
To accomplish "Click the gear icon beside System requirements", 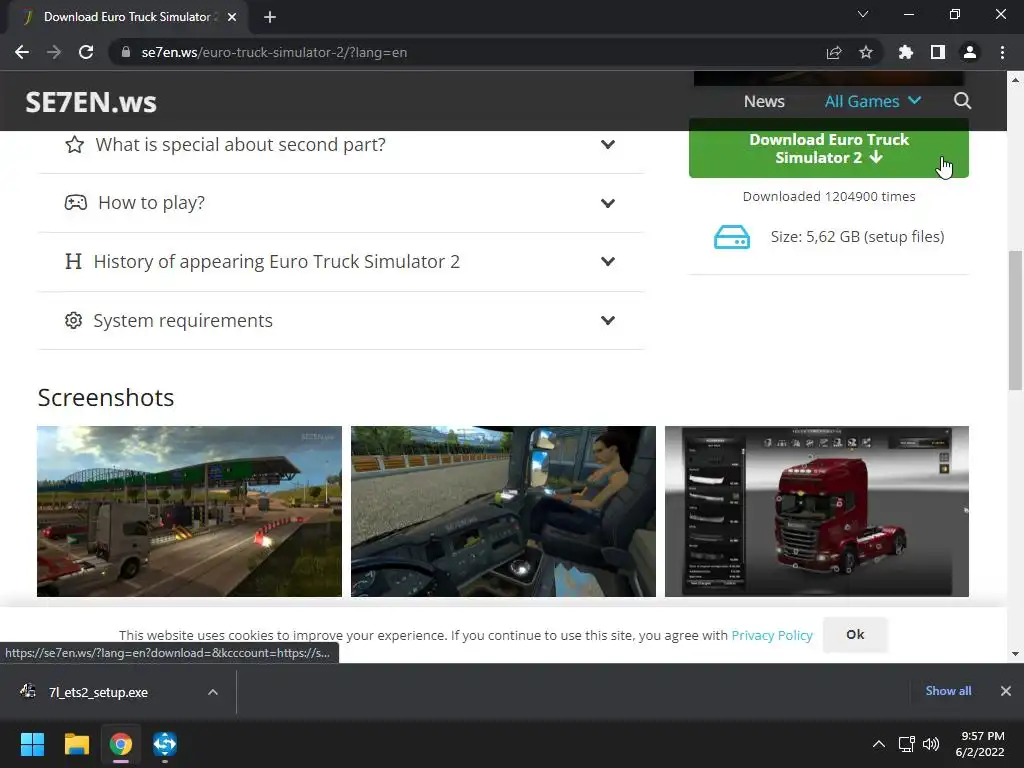I will (74, 320).
